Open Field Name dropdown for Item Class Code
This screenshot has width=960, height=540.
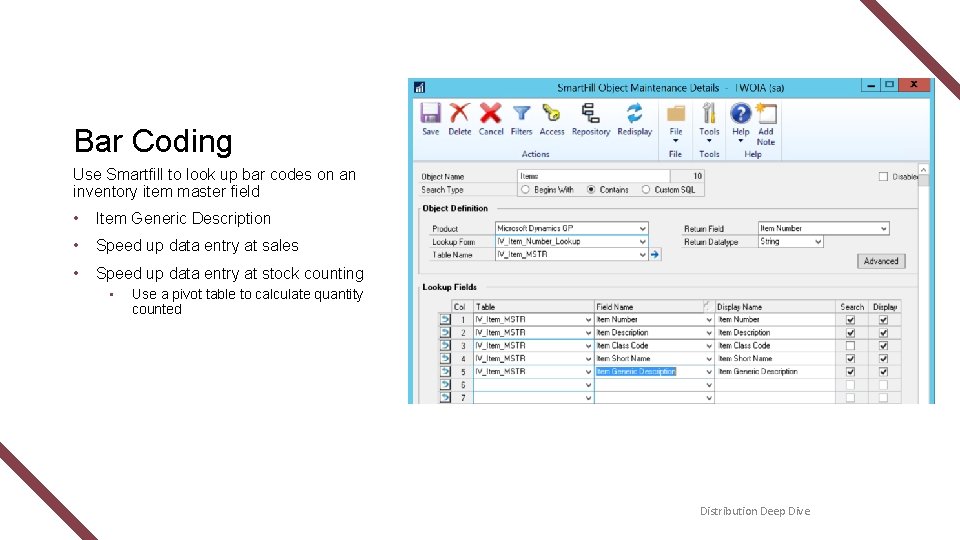pyautogui.click(x=709, y=345)
